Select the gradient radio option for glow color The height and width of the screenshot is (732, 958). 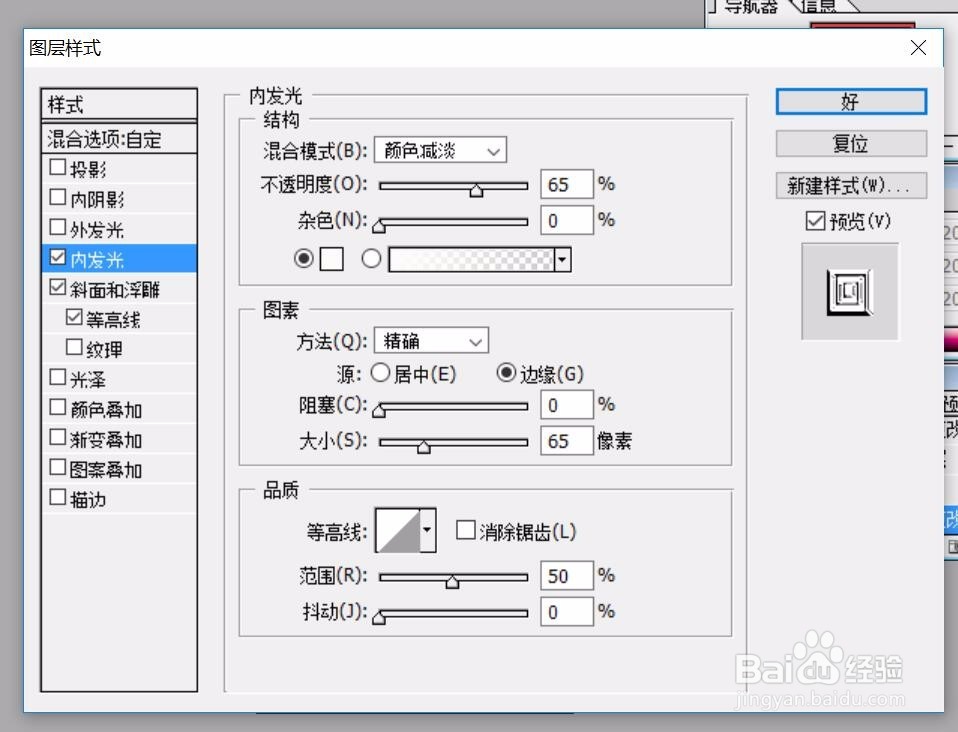pyautogui.click(x=370, y=258)
